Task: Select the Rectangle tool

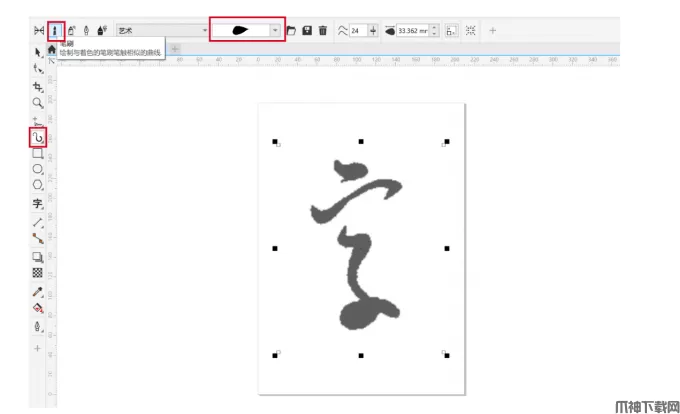Action: [38, 153]
